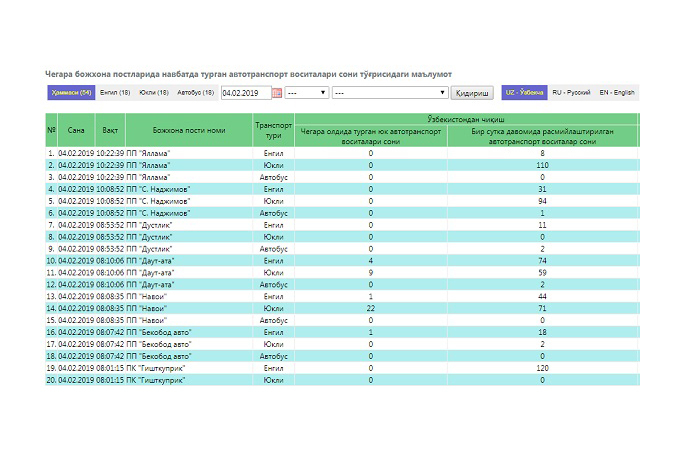680x453 pixels.
Task: Choose the EN - English language
Action: tap(617, 92)
